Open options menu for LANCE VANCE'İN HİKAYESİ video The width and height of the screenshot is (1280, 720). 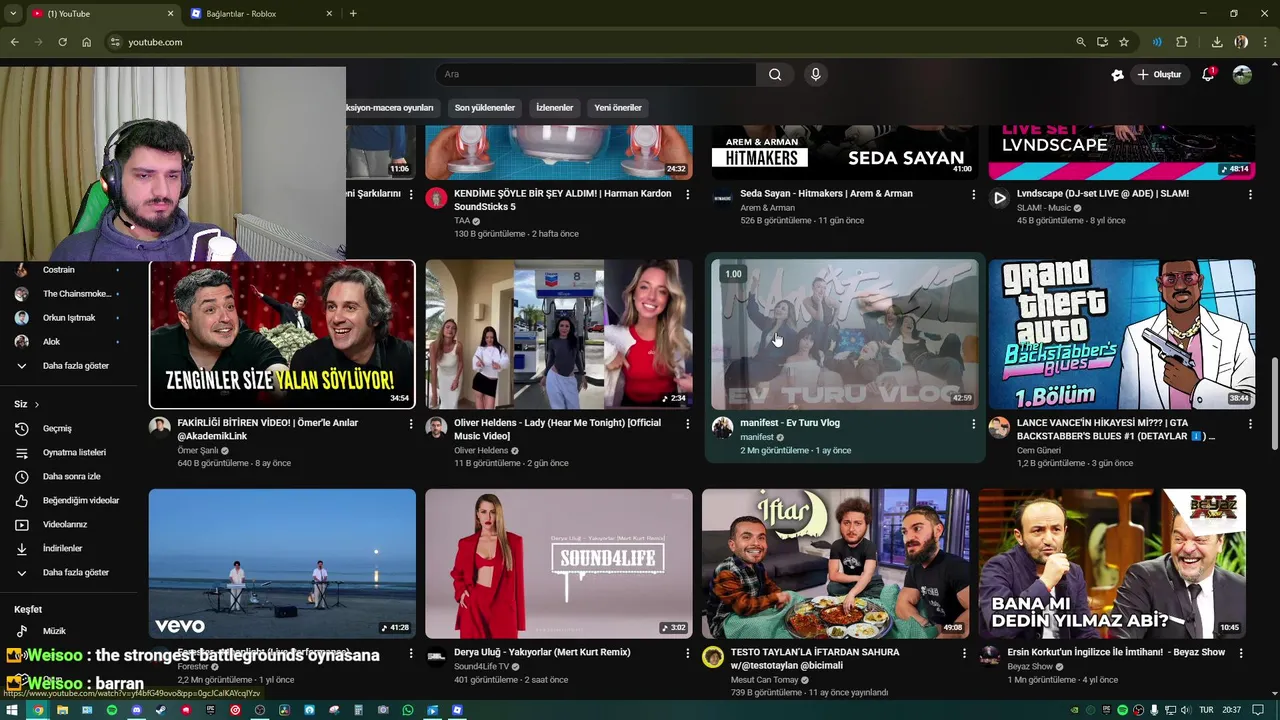(x=1250, y=424)
